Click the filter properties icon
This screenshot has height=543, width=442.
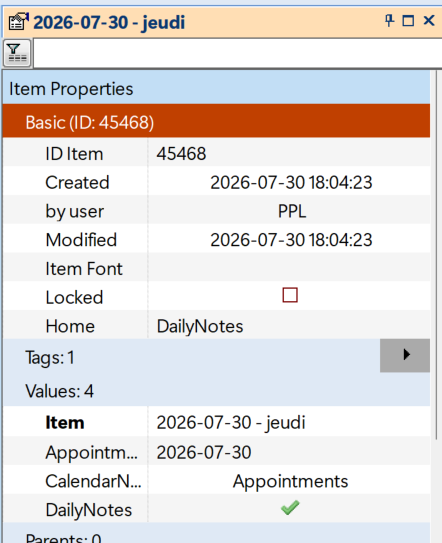(x=17, y=53)
